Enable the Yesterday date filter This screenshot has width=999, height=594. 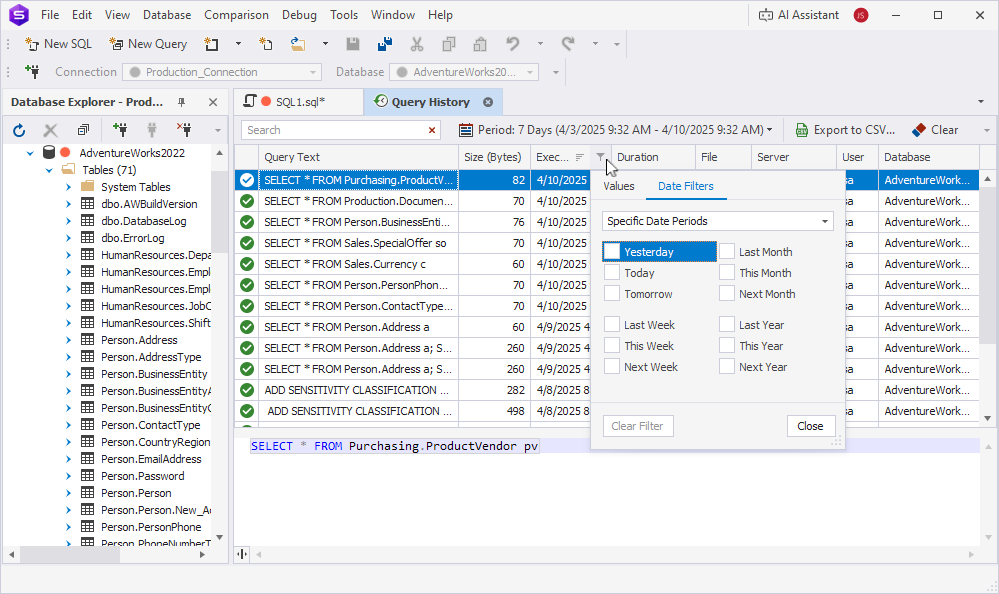pyautogui.click(x=612, y=251)
